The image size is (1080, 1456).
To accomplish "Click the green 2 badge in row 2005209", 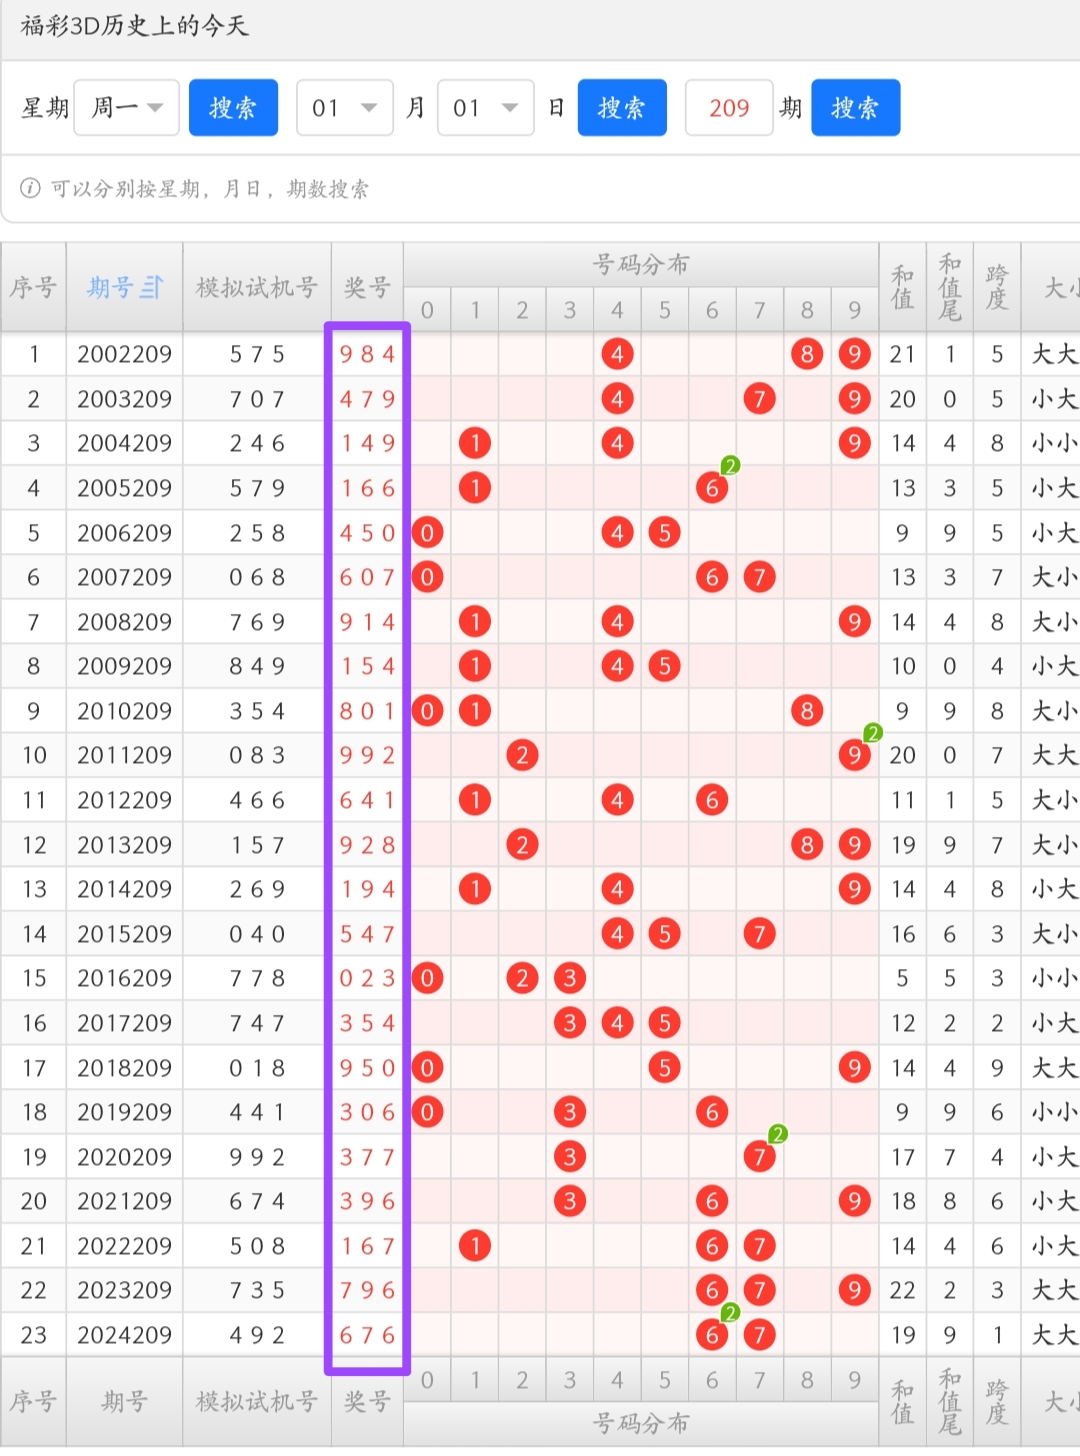I will coord(731,466).
